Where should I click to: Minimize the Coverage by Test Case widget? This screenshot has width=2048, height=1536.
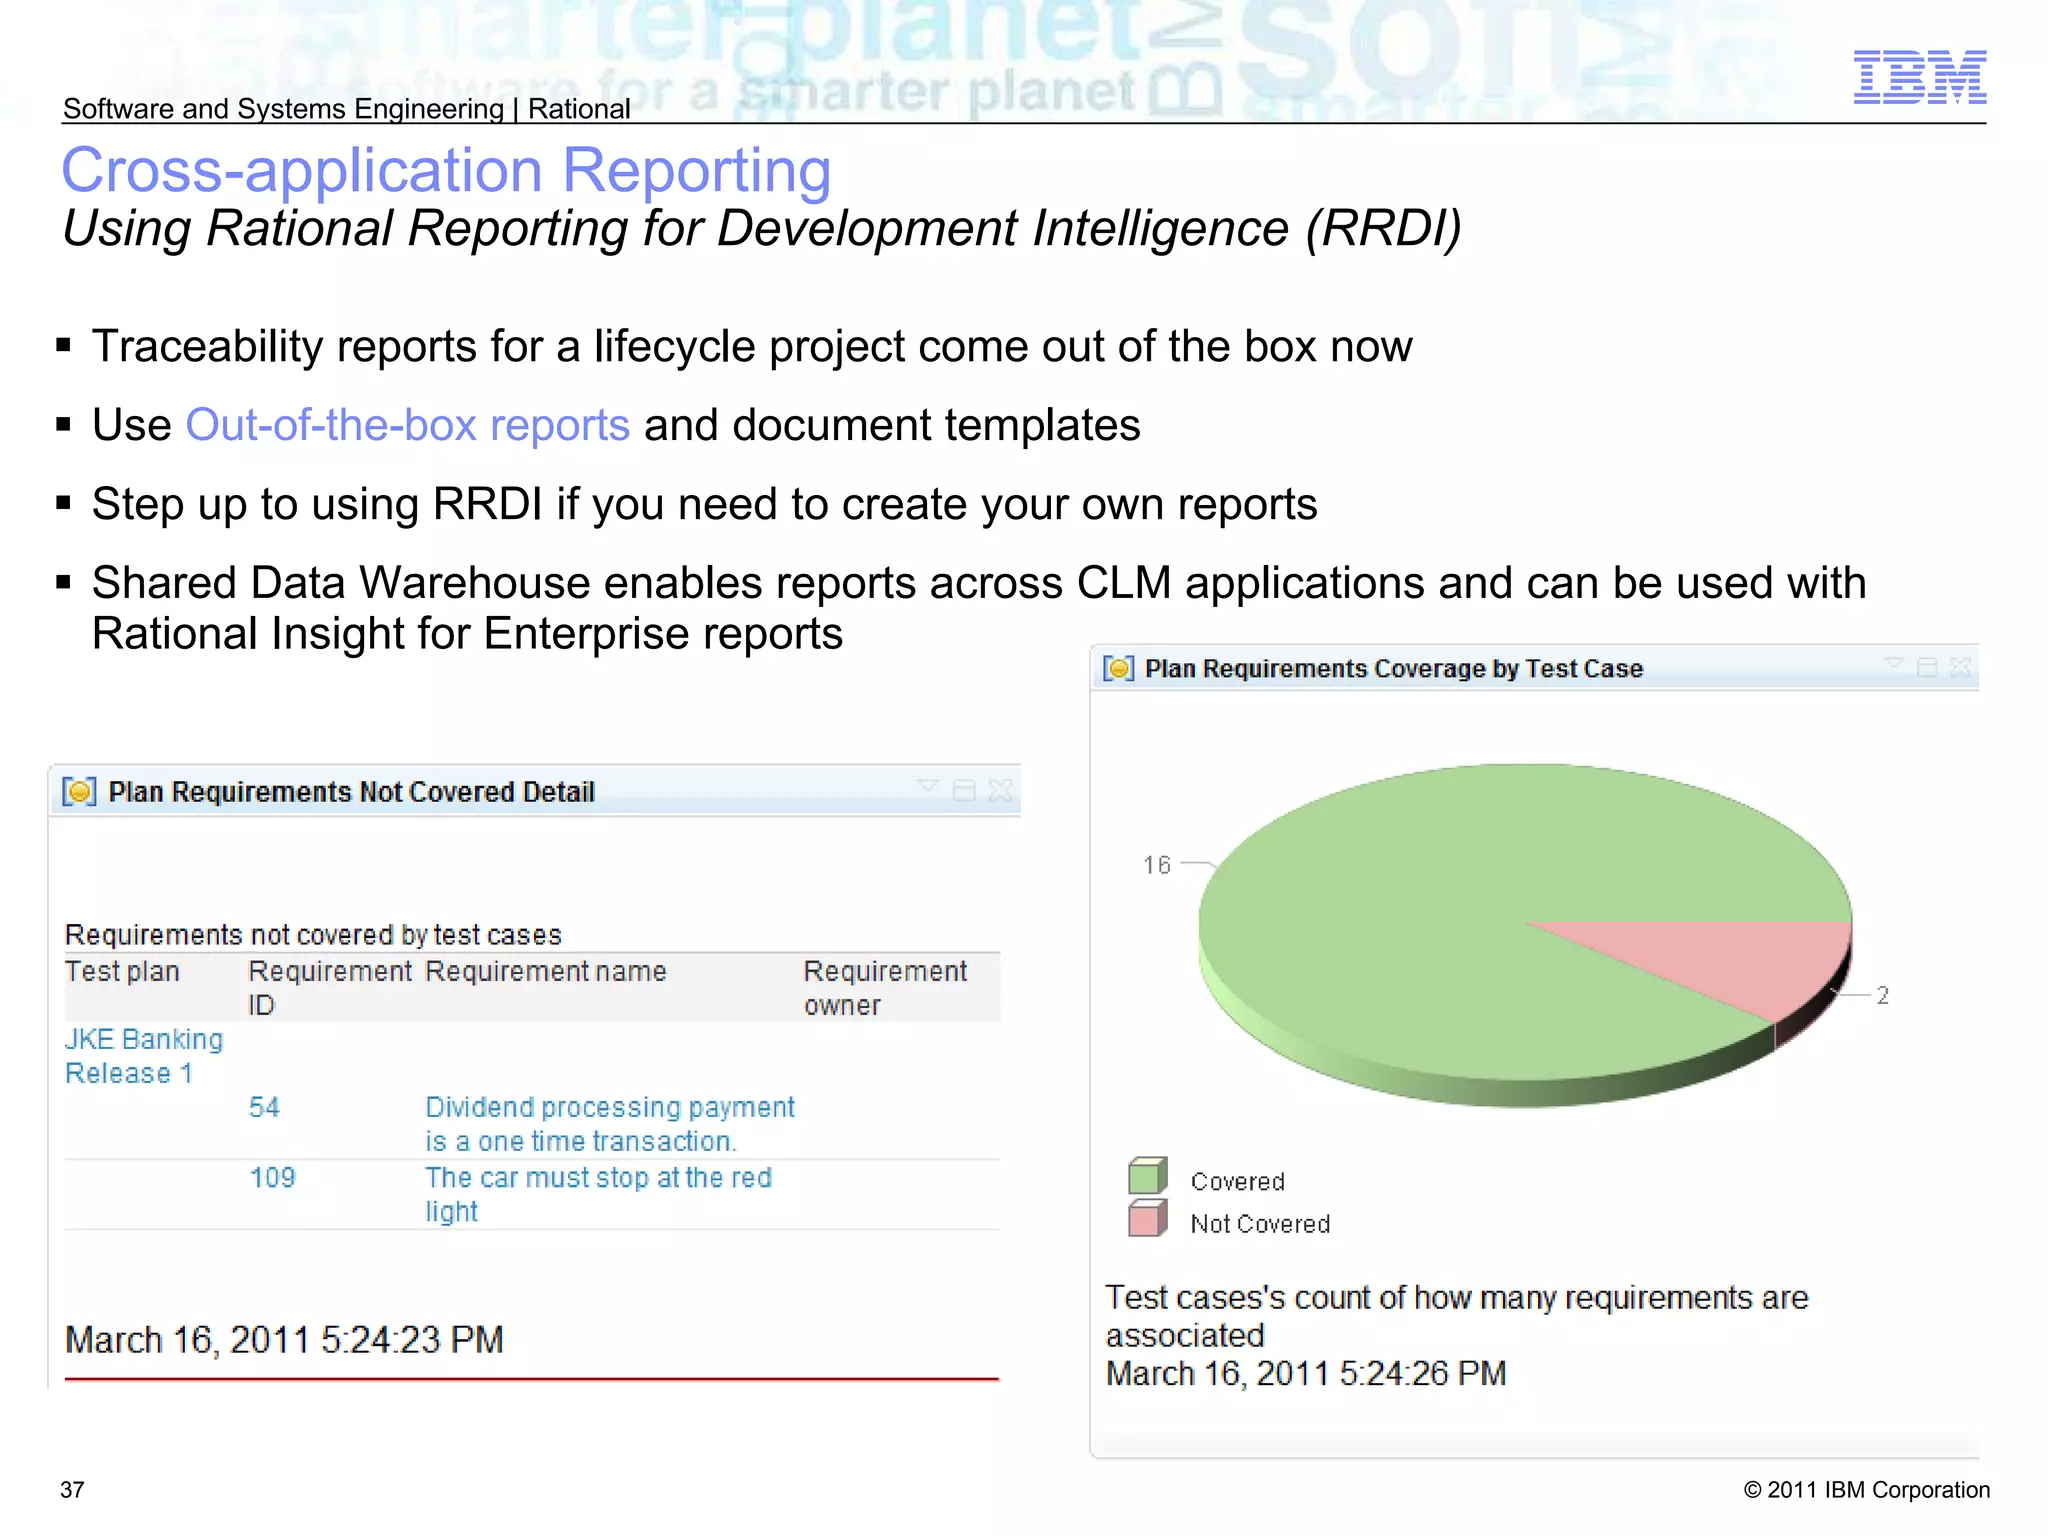click(1927, 667)
